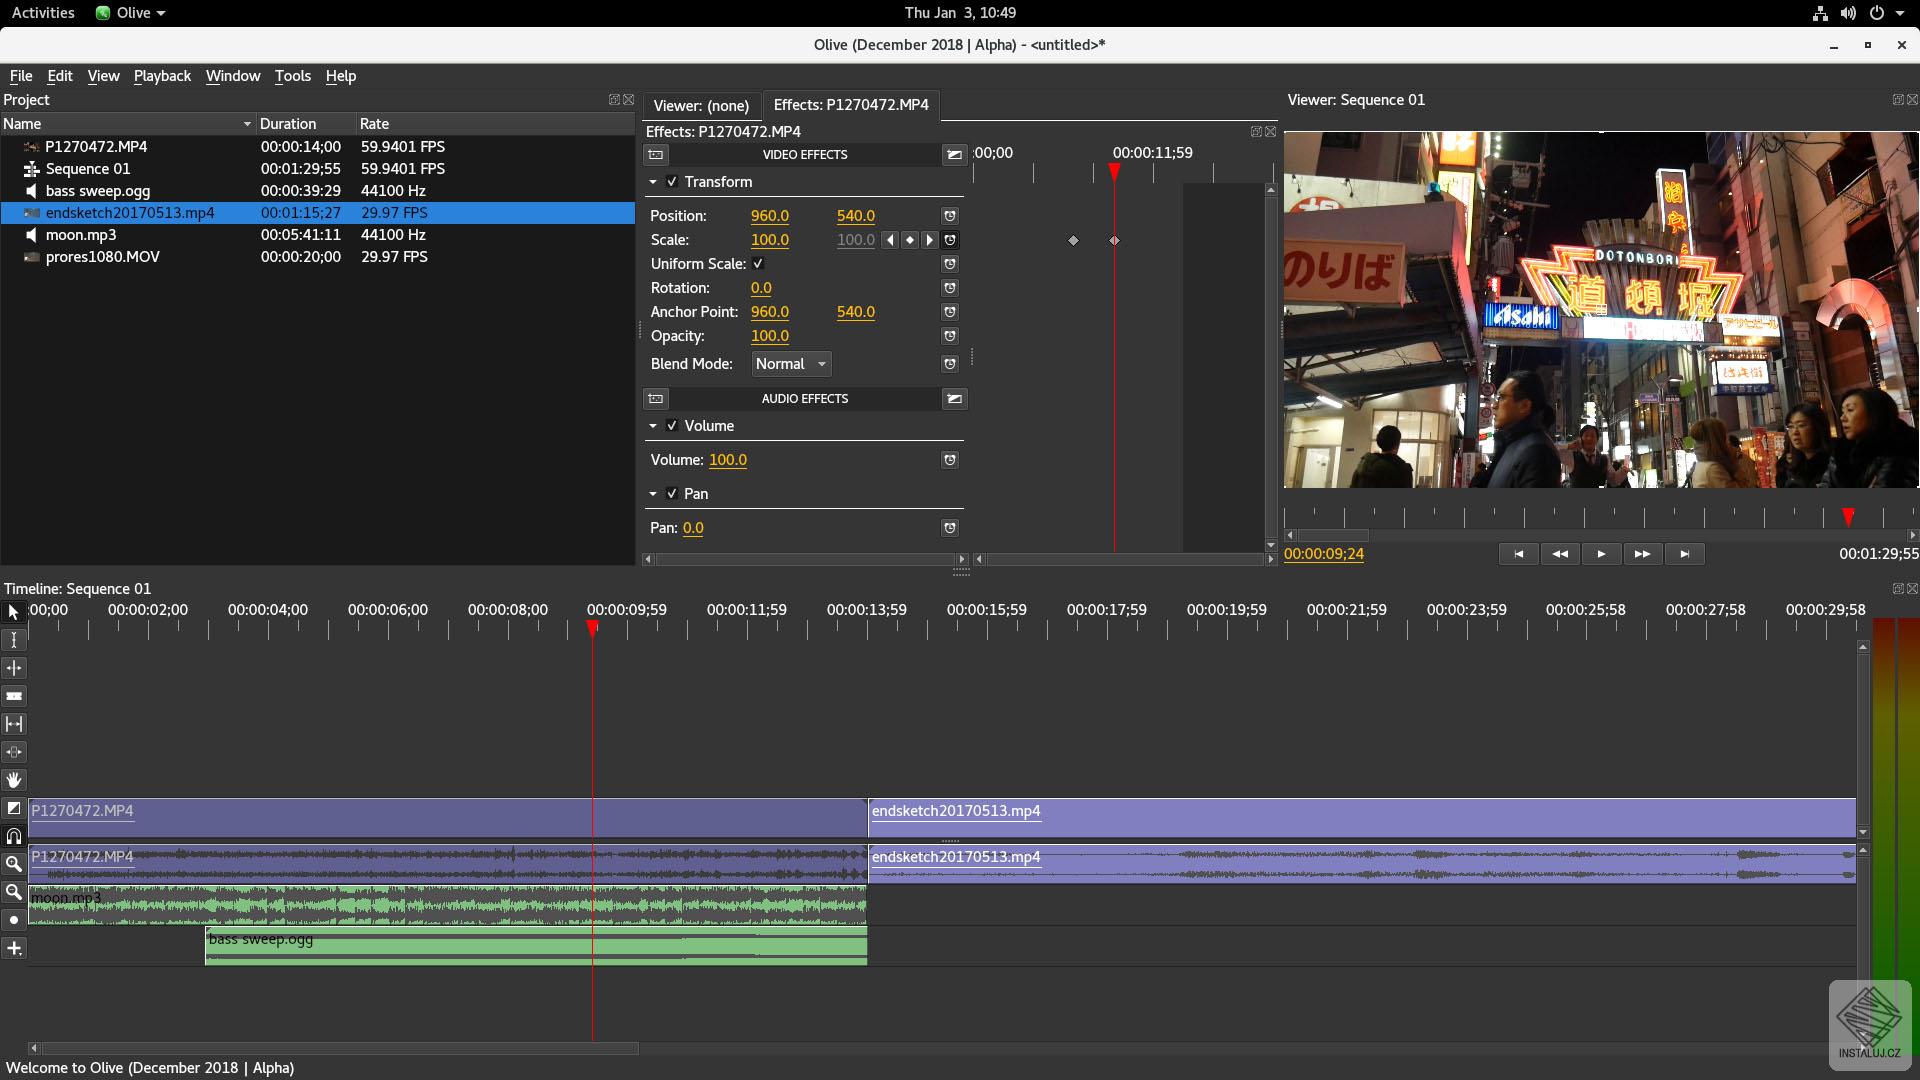This screenshot has width=1920, height=1080.
Task: Click the Play button under the sequence viewer
Action: point(1600,553)
